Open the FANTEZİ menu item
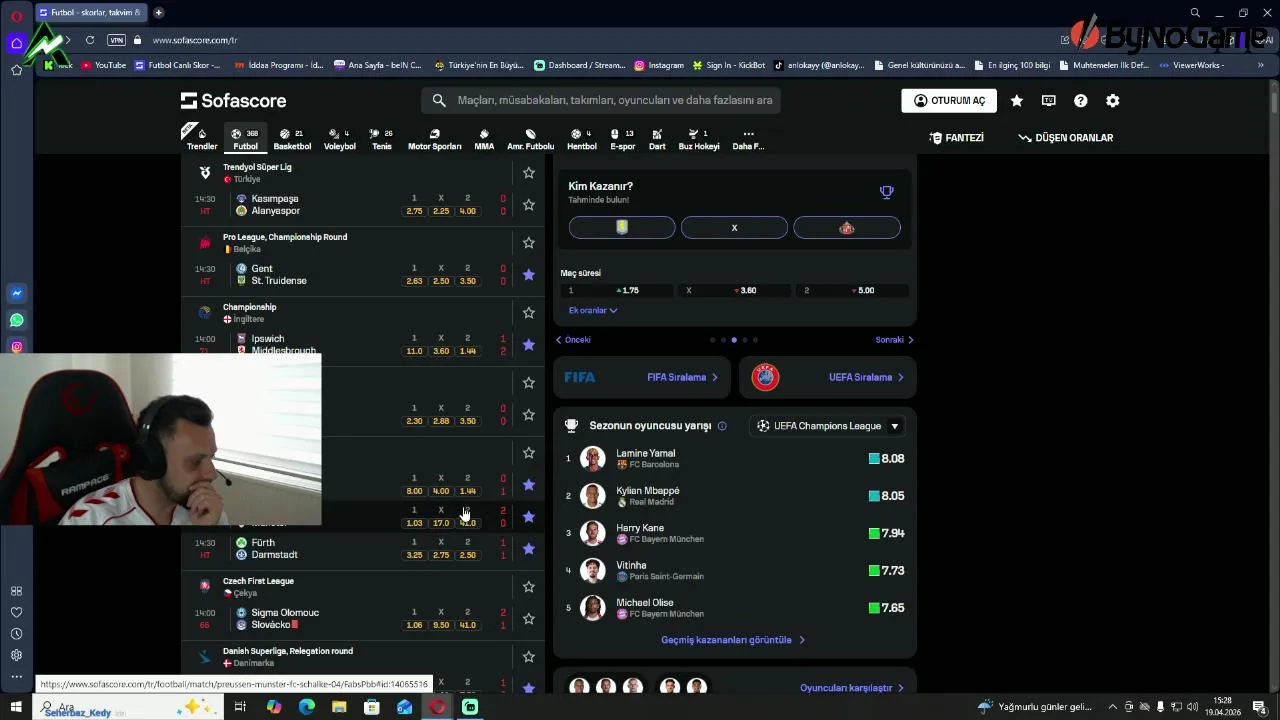 pyautogui.click(x=956, y=138)
